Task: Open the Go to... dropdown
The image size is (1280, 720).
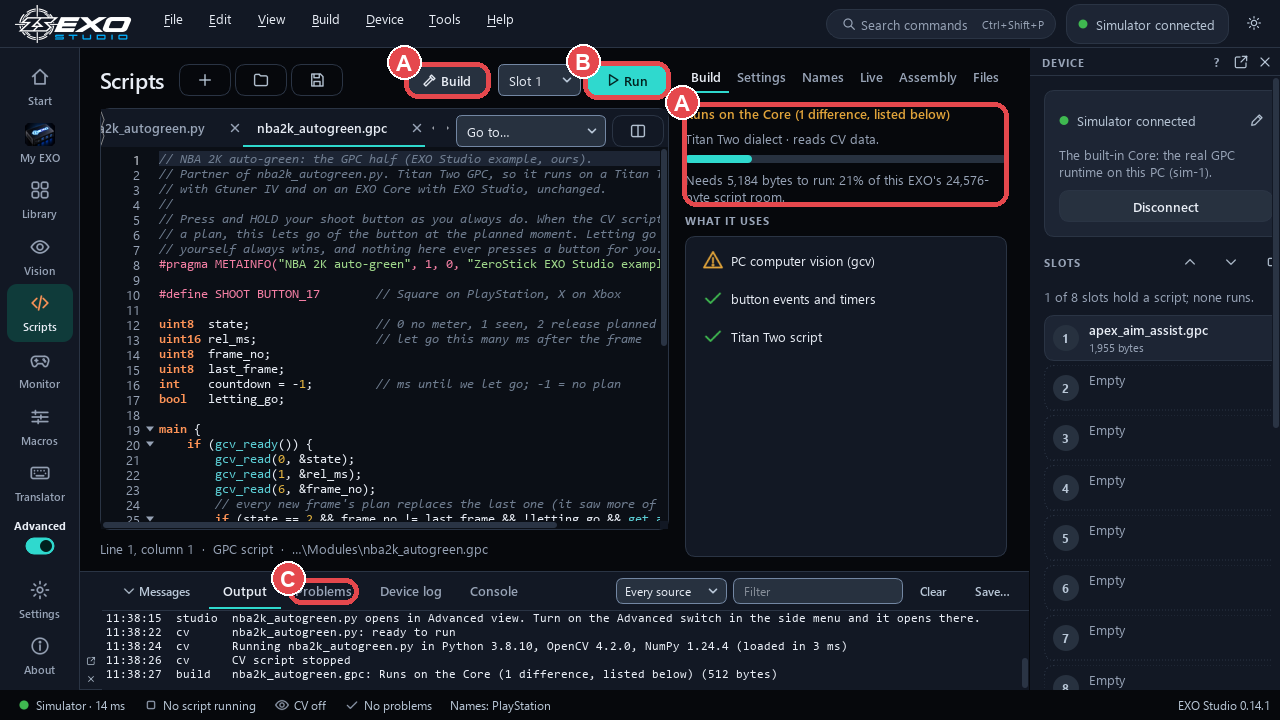Action: click(531, 131)
